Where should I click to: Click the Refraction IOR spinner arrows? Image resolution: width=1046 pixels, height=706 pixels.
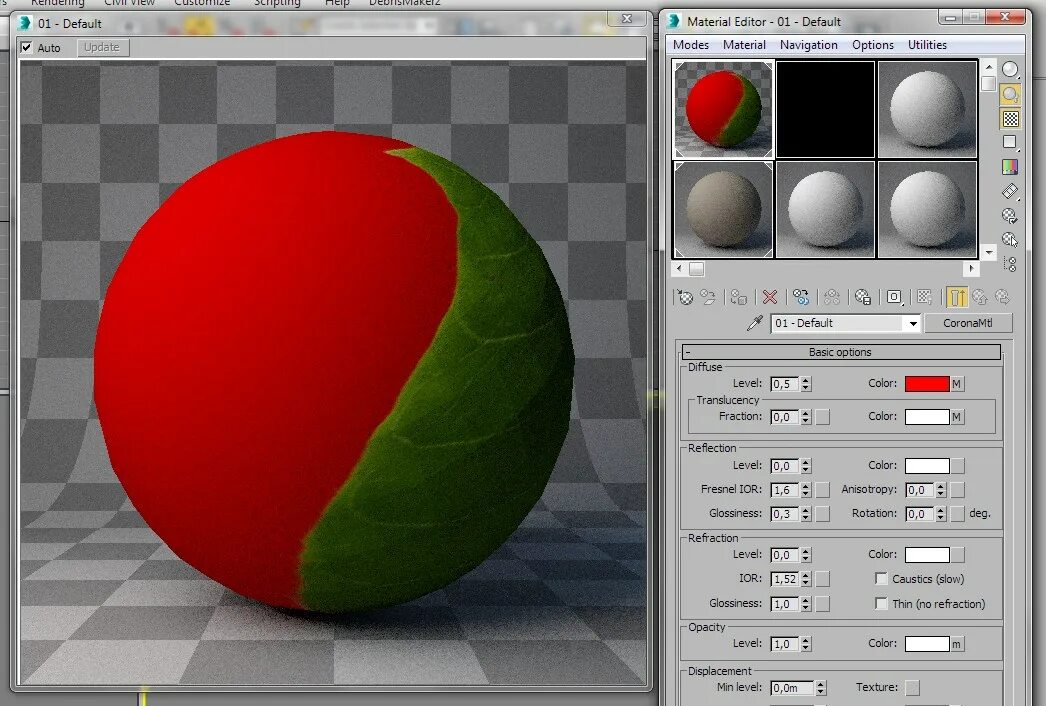pyautogui.click(x=806, y=579)
